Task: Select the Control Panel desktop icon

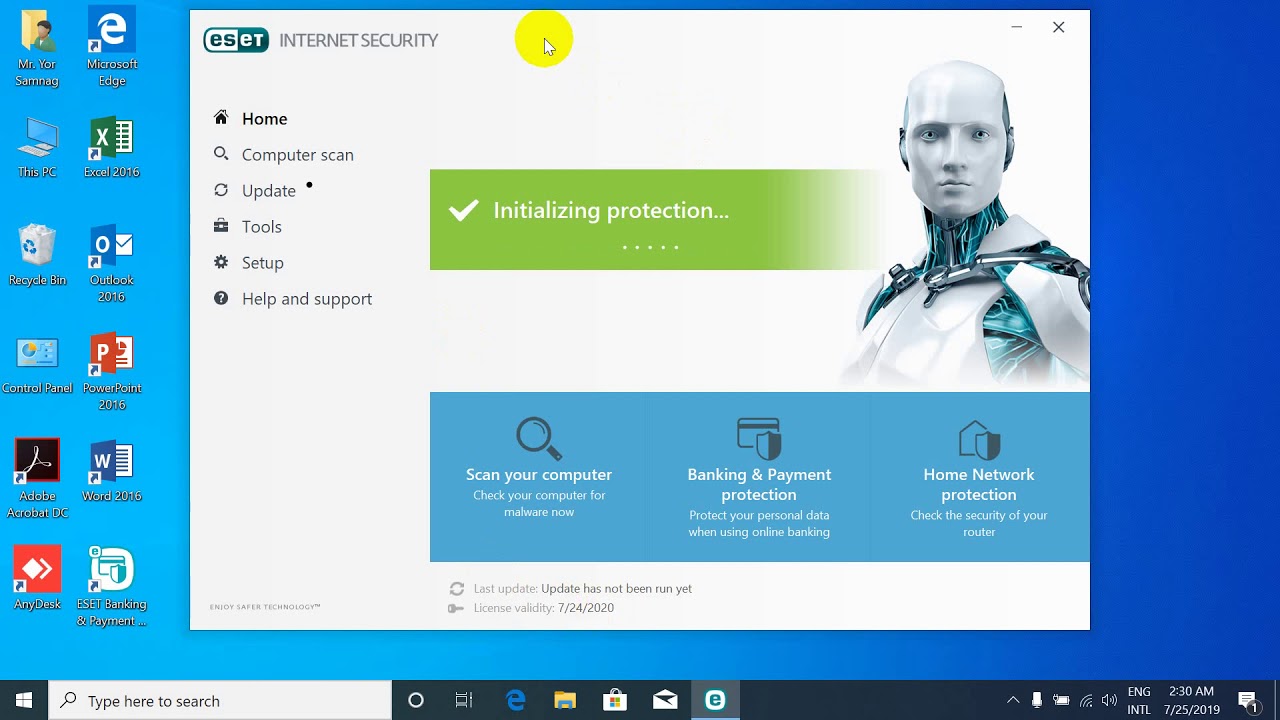Action: [x=37, y=364]
